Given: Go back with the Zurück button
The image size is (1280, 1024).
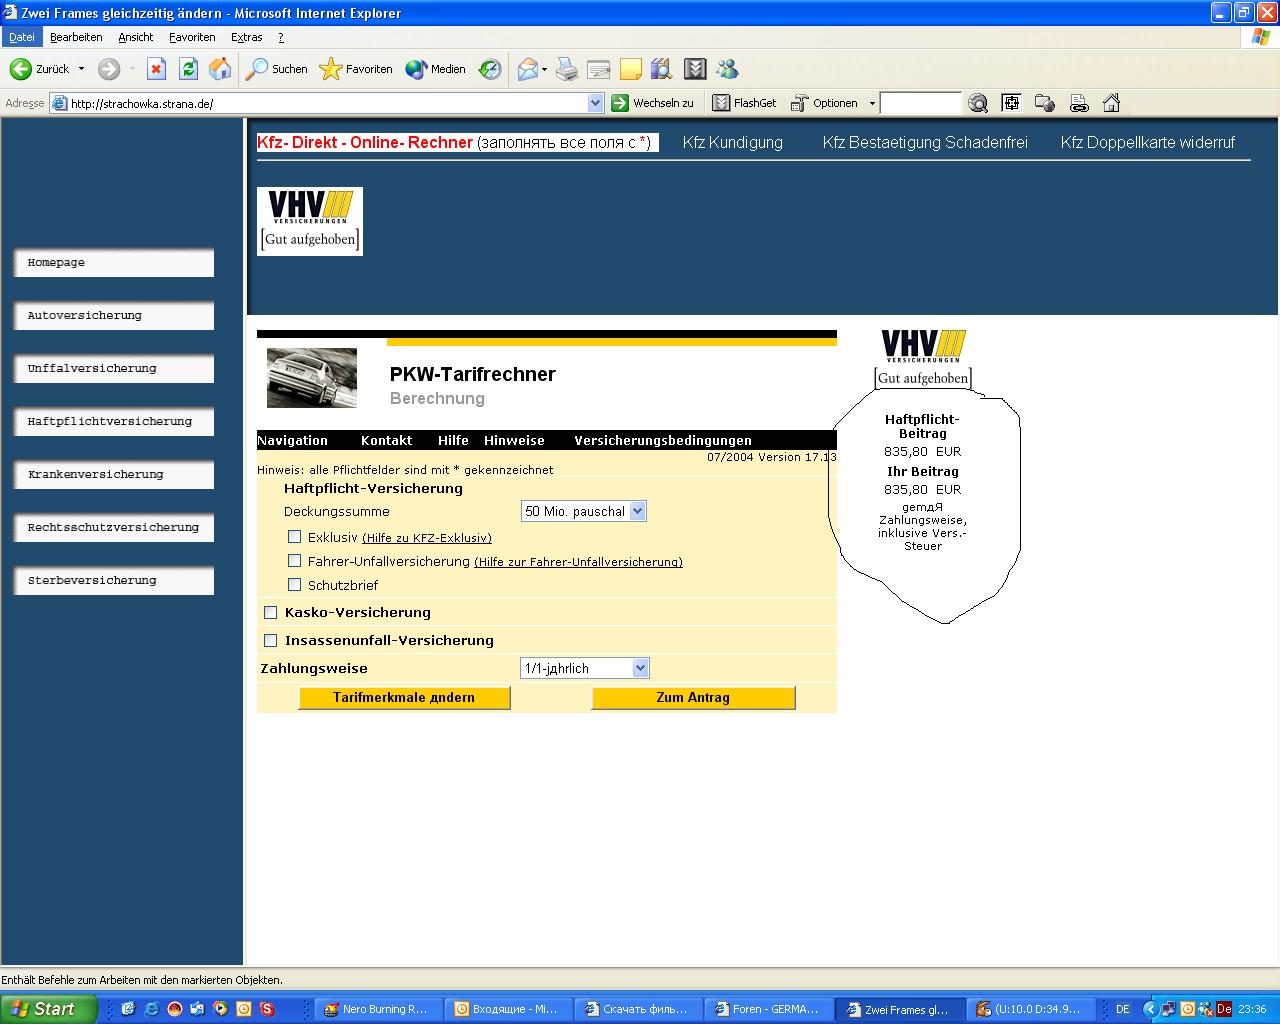Looking at the screenshot, I should tap(39, 69).
